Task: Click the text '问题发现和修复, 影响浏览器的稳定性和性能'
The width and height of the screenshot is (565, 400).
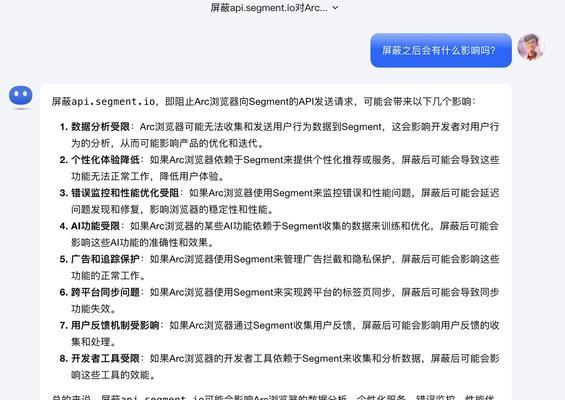Action: tap(172, 210)
